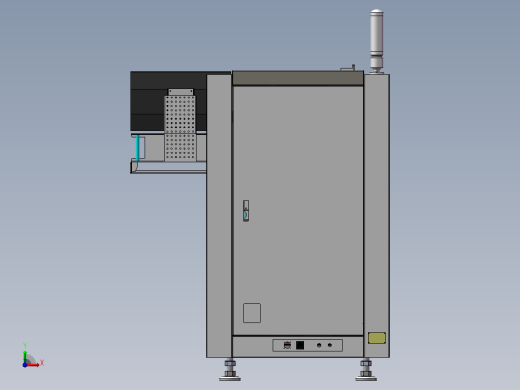
Task: Click the orange switch on bottom panel
Action: click(x=287, y=345)
